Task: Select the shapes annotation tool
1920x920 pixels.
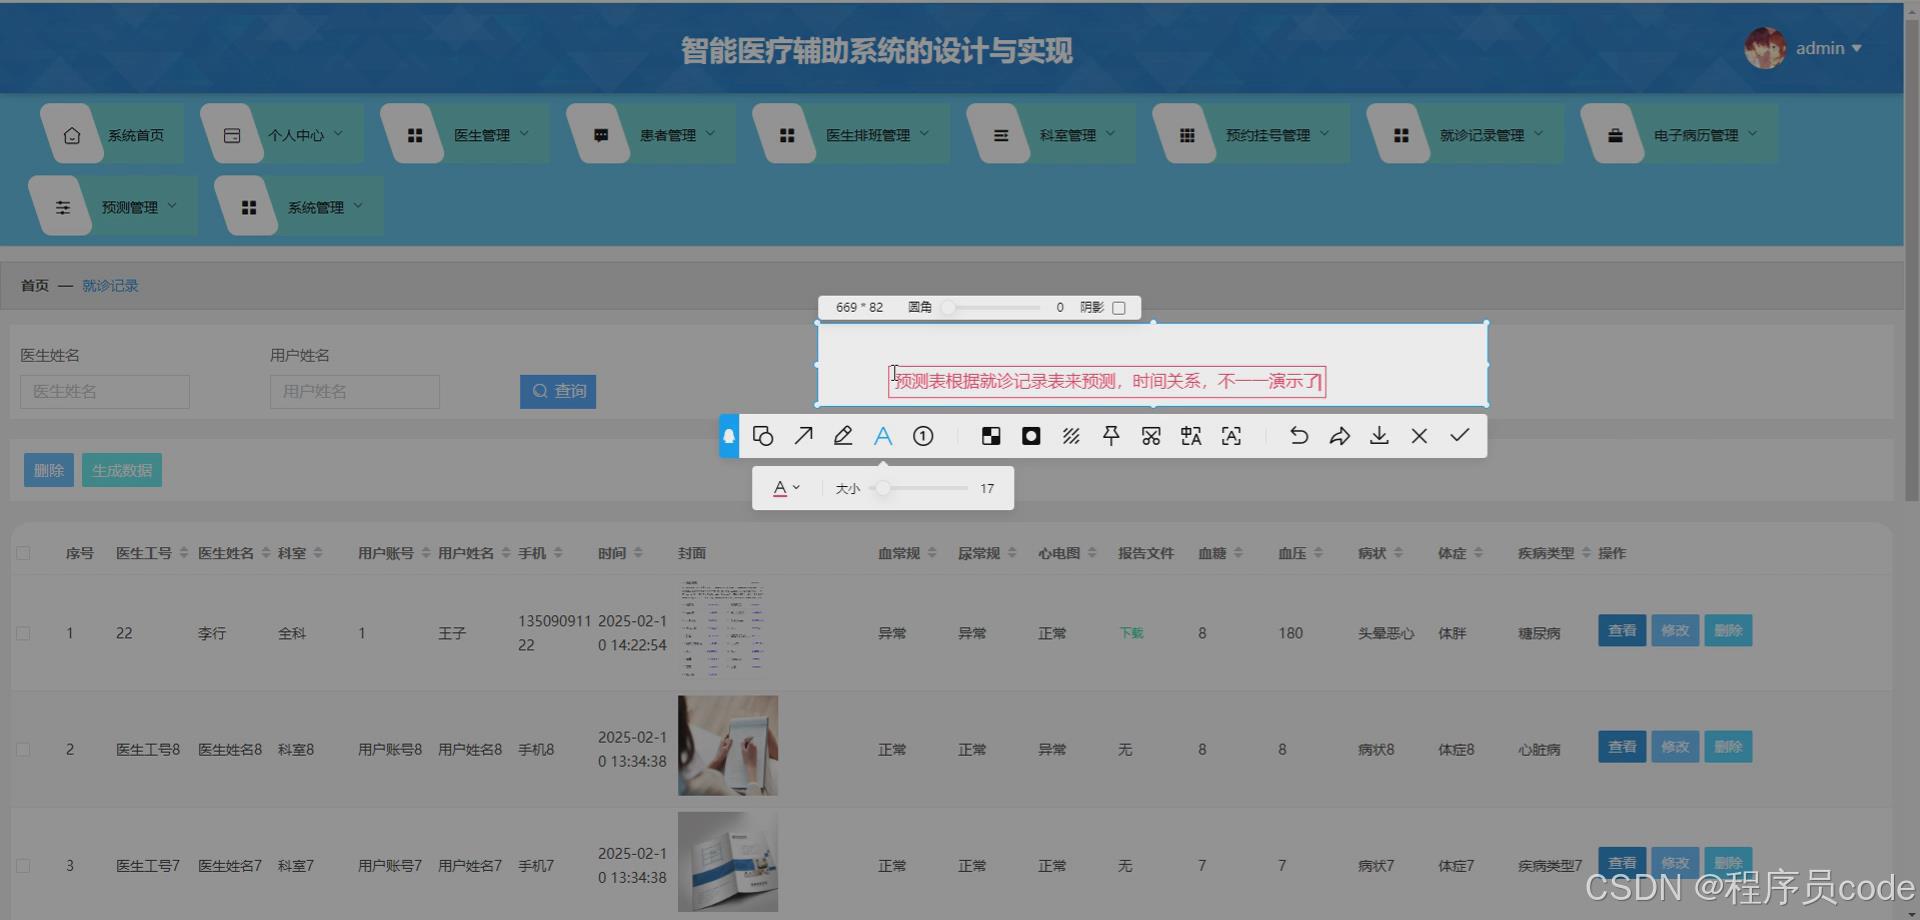Action: click(x=763, y=436)
